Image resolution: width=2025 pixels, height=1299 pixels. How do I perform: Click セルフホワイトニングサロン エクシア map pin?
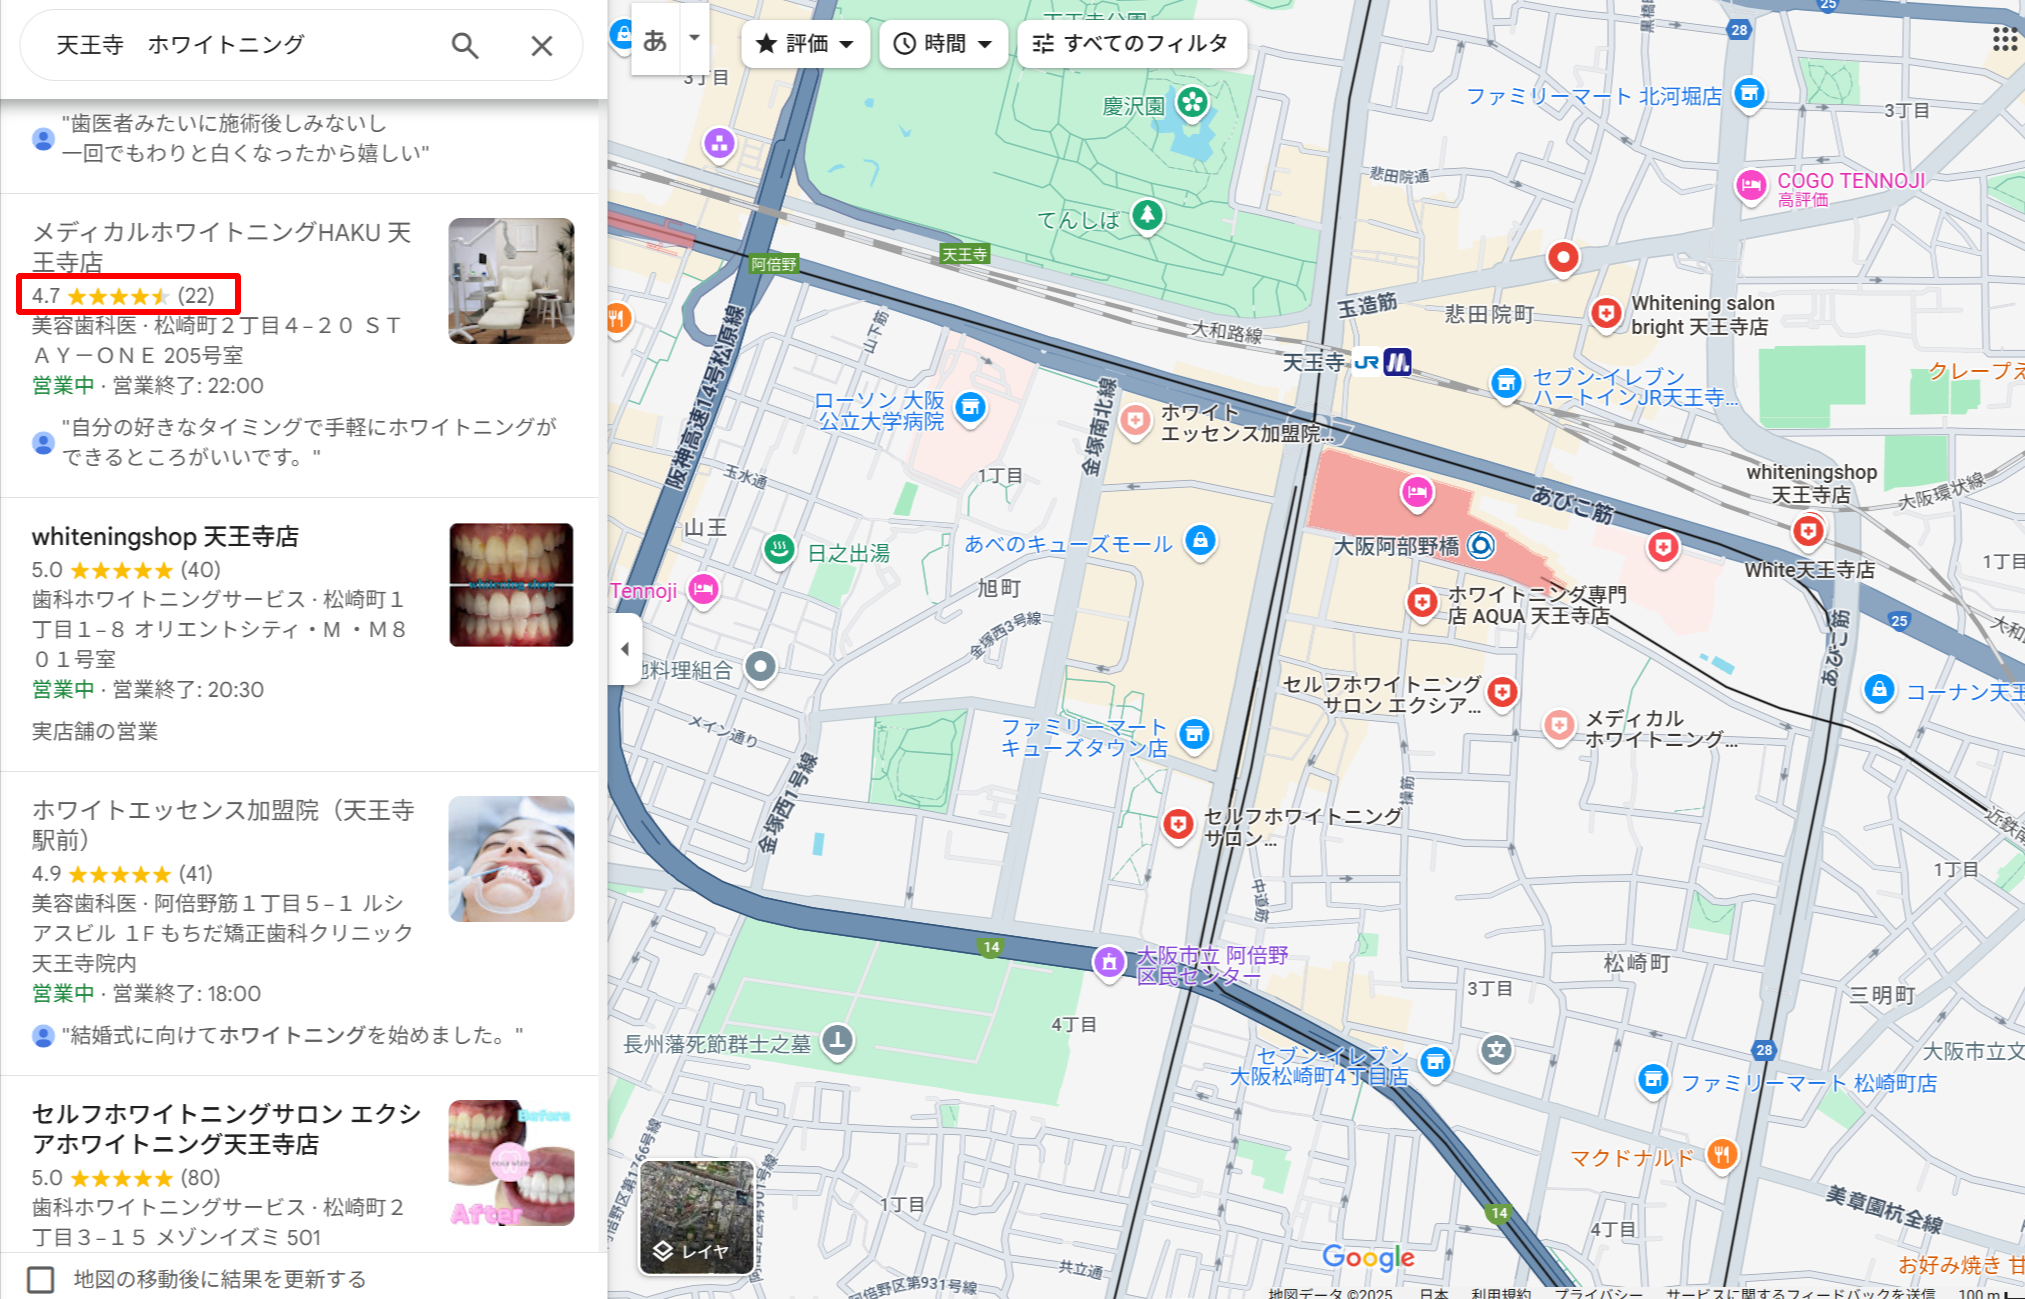(1501, 692)
